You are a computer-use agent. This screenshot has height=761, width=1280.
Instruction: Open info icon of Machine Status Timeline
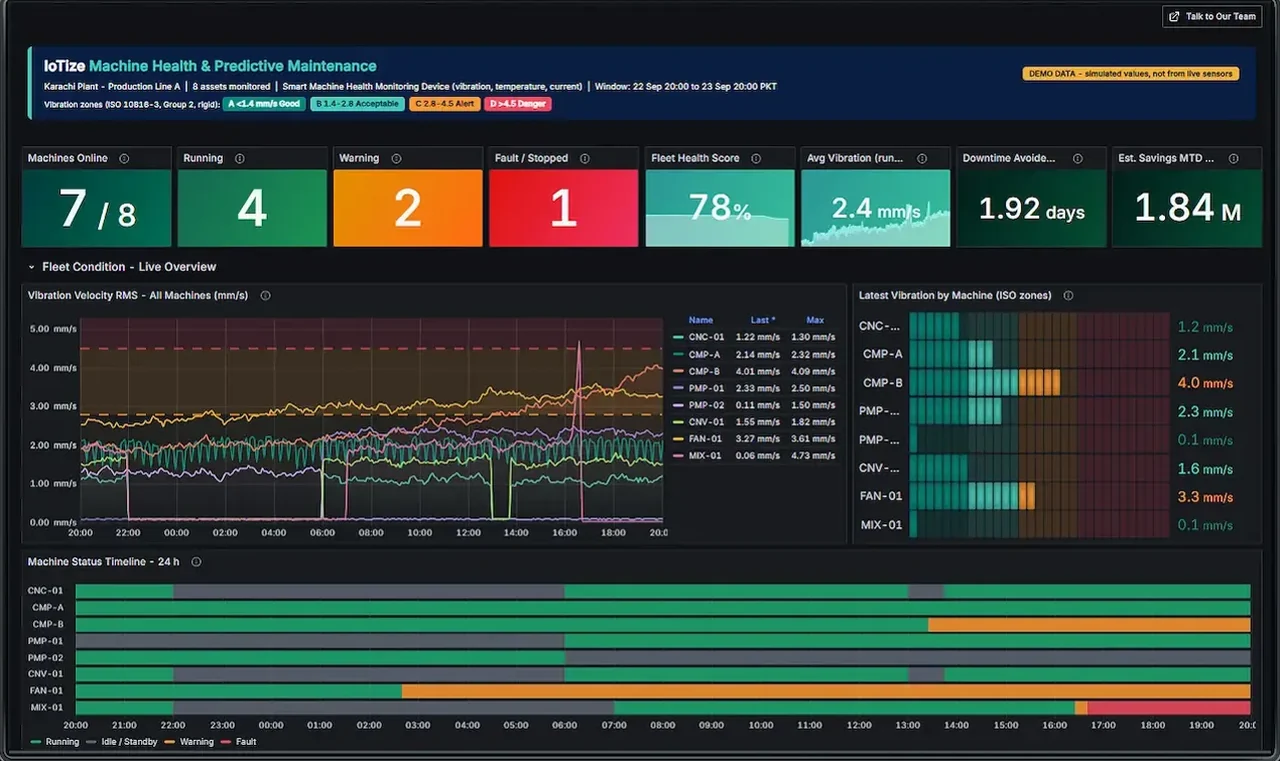196,561
